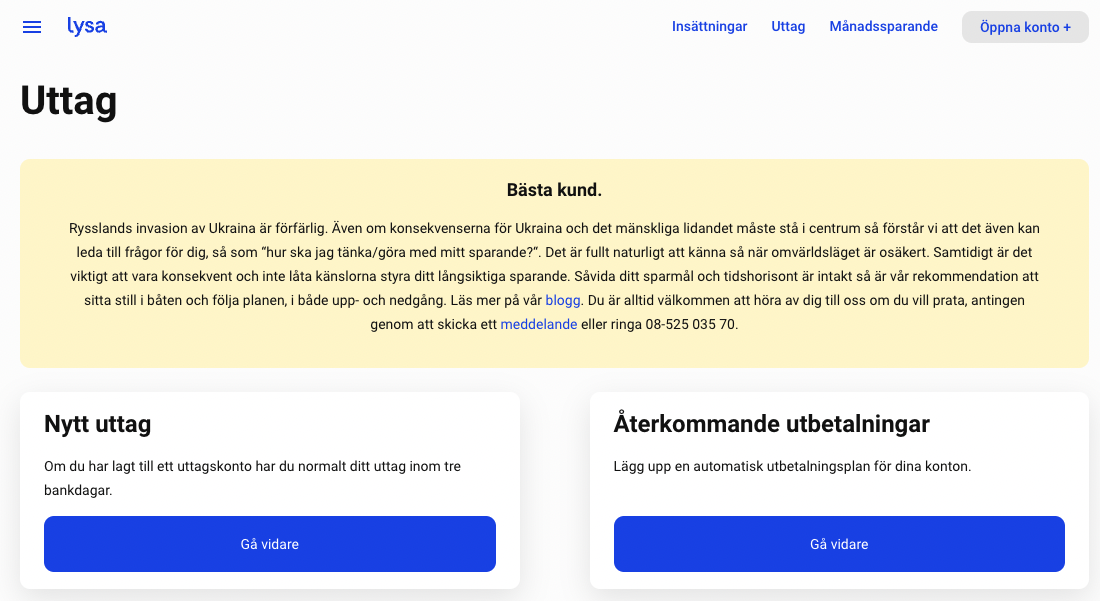The width and height of the screenshot is (1100, 601).
Task: Click the lysa logo
Action: point(87,26)
